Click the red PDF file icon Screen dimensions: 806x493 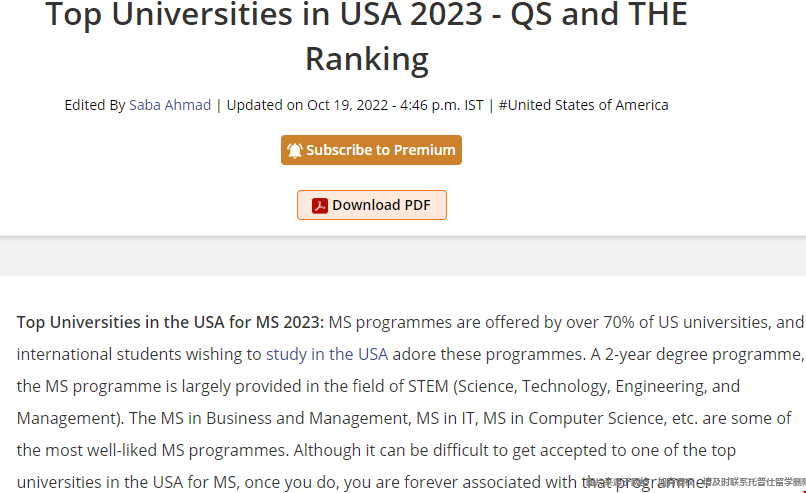pyautogui.click(x=320, y=206)
